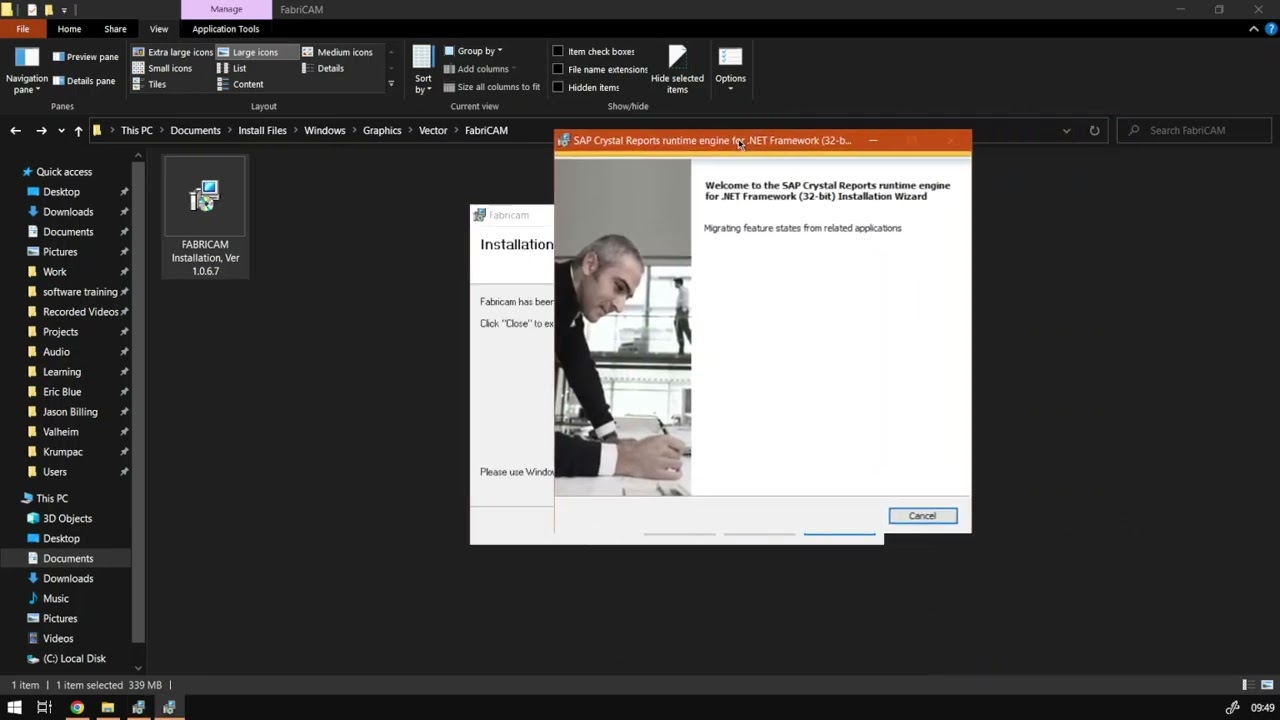The width and height of the screenshot is (1280, 720).
Task: Open Recorded Videos folder in sidebar
Action: 80,312
